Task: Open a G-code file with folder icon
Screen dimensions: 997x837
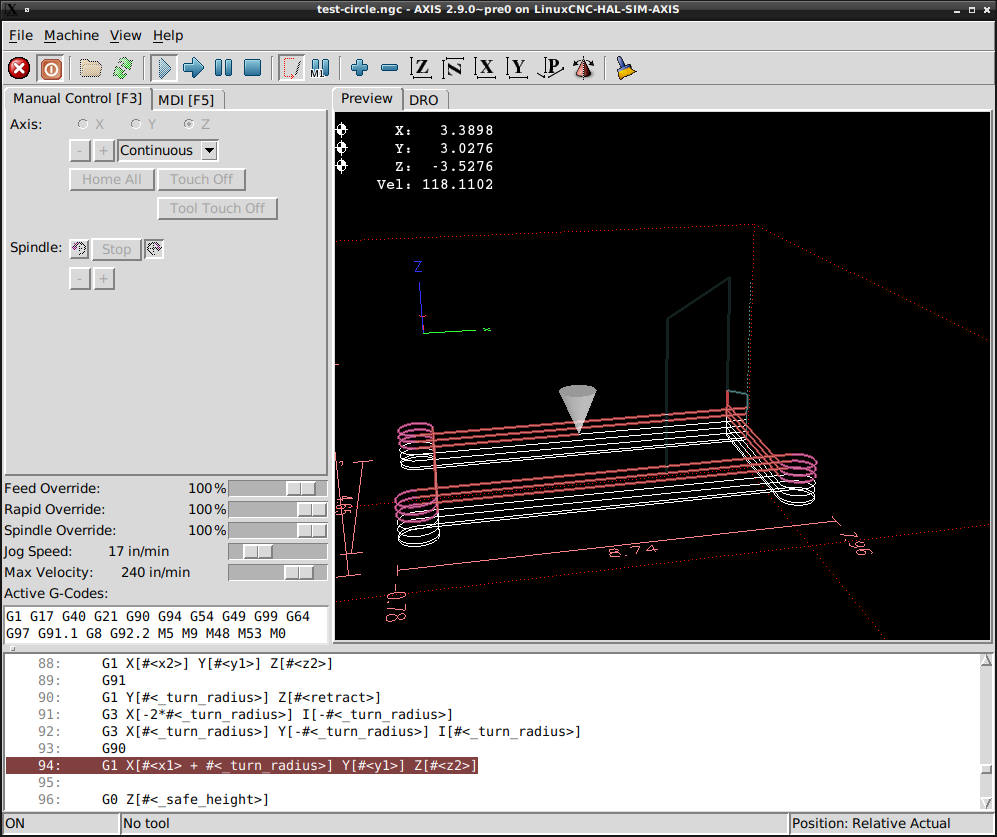Action: coord(91,68)
